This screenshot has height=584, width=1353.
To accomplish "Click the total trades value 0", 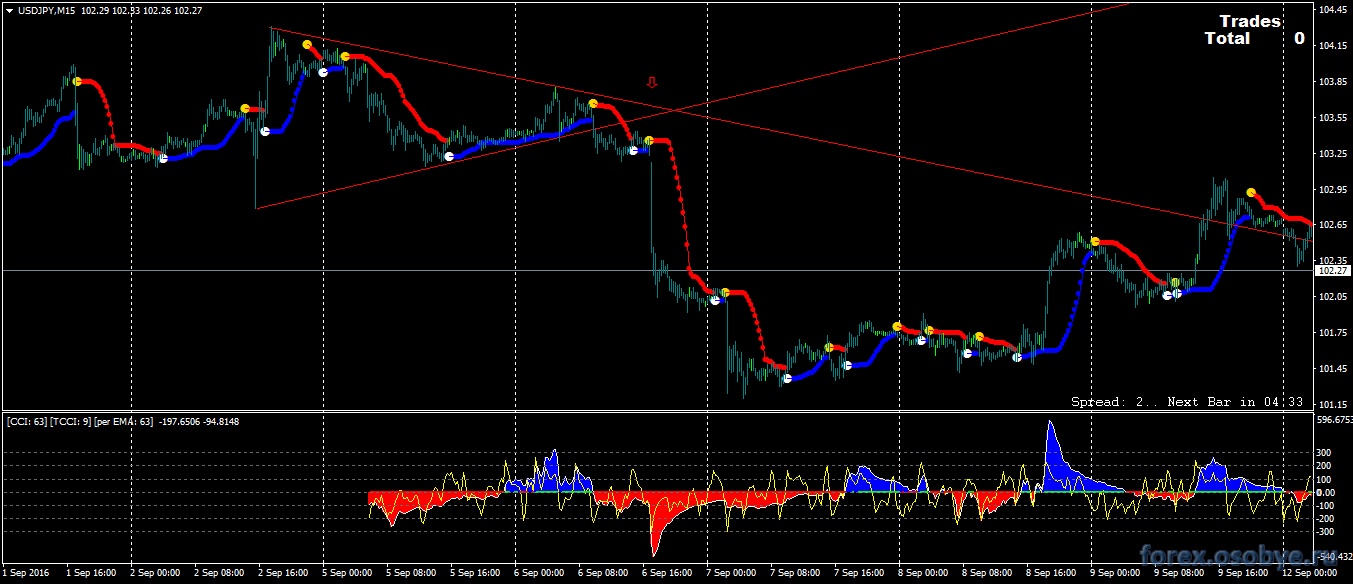I will (x=1299, y=38).
